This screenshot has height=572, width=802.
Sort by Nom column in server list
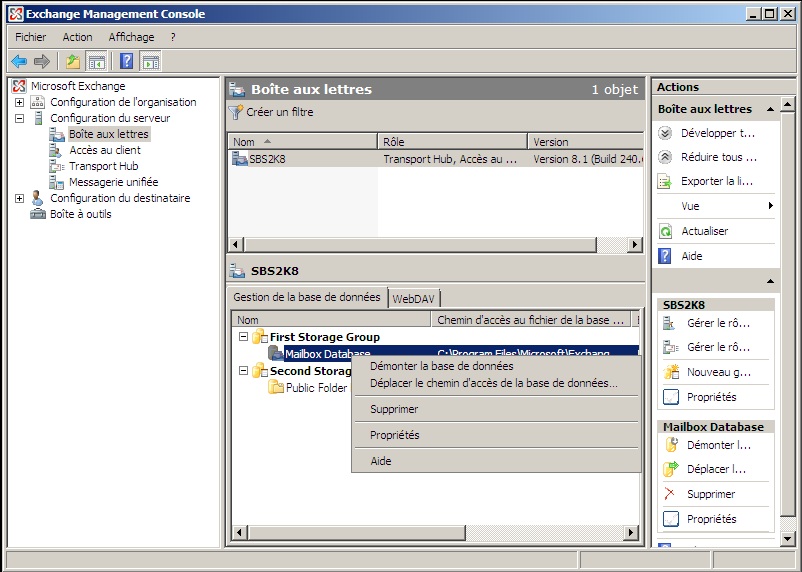[x=302, y=142]
